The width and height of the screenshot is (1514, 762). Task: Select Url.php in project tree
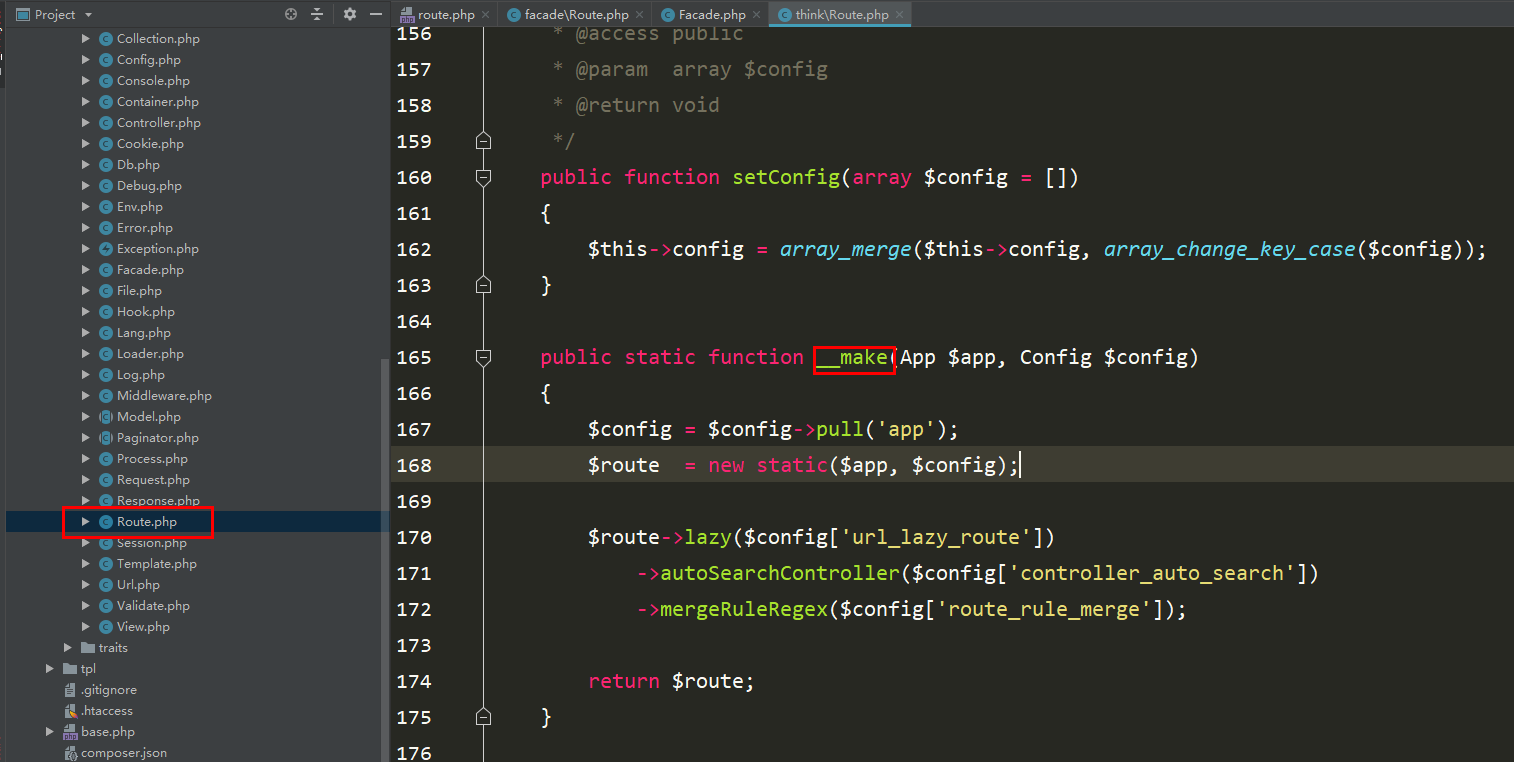click(x=138, y=585)
